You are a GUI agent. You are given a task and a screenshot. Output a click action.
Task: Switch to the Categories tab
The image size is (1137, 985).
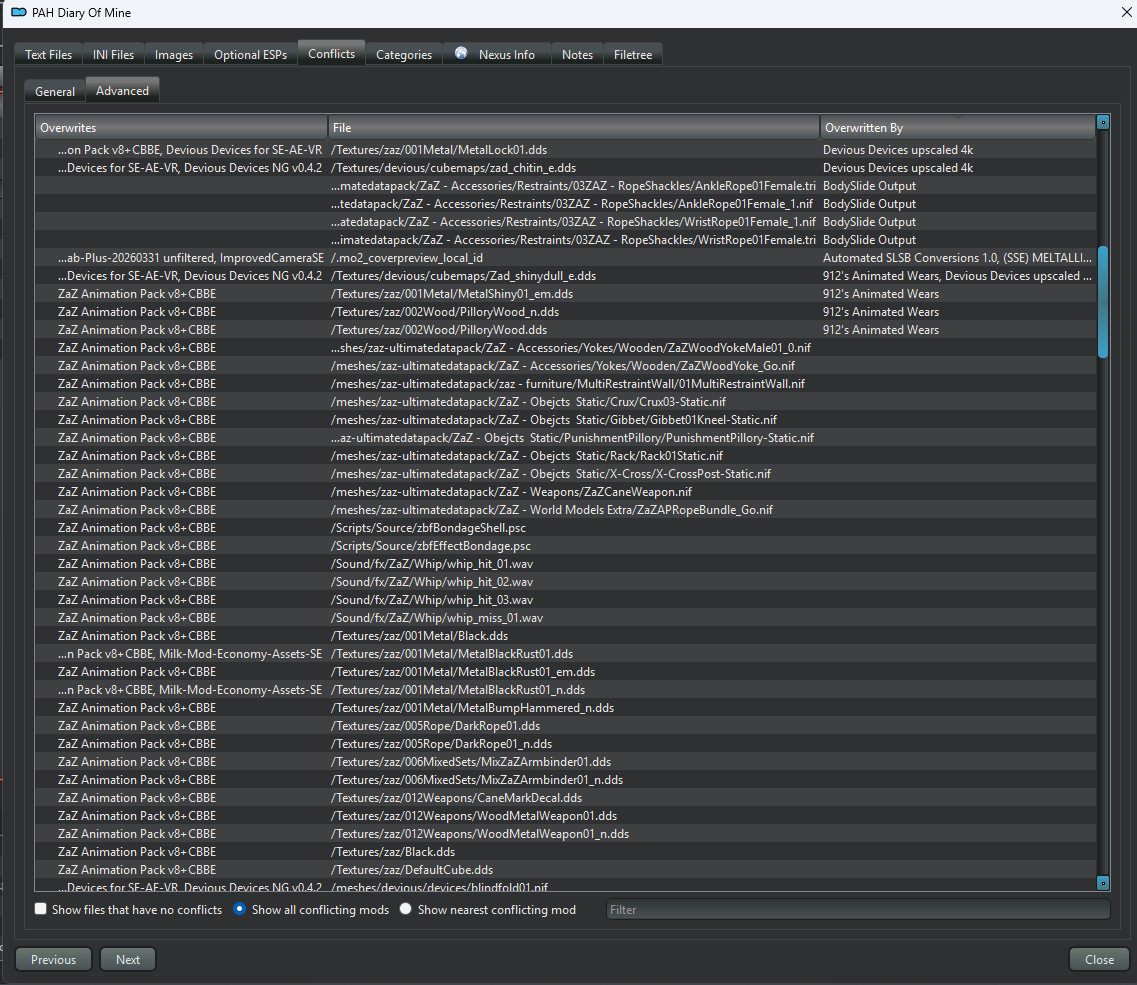[404, 54]
